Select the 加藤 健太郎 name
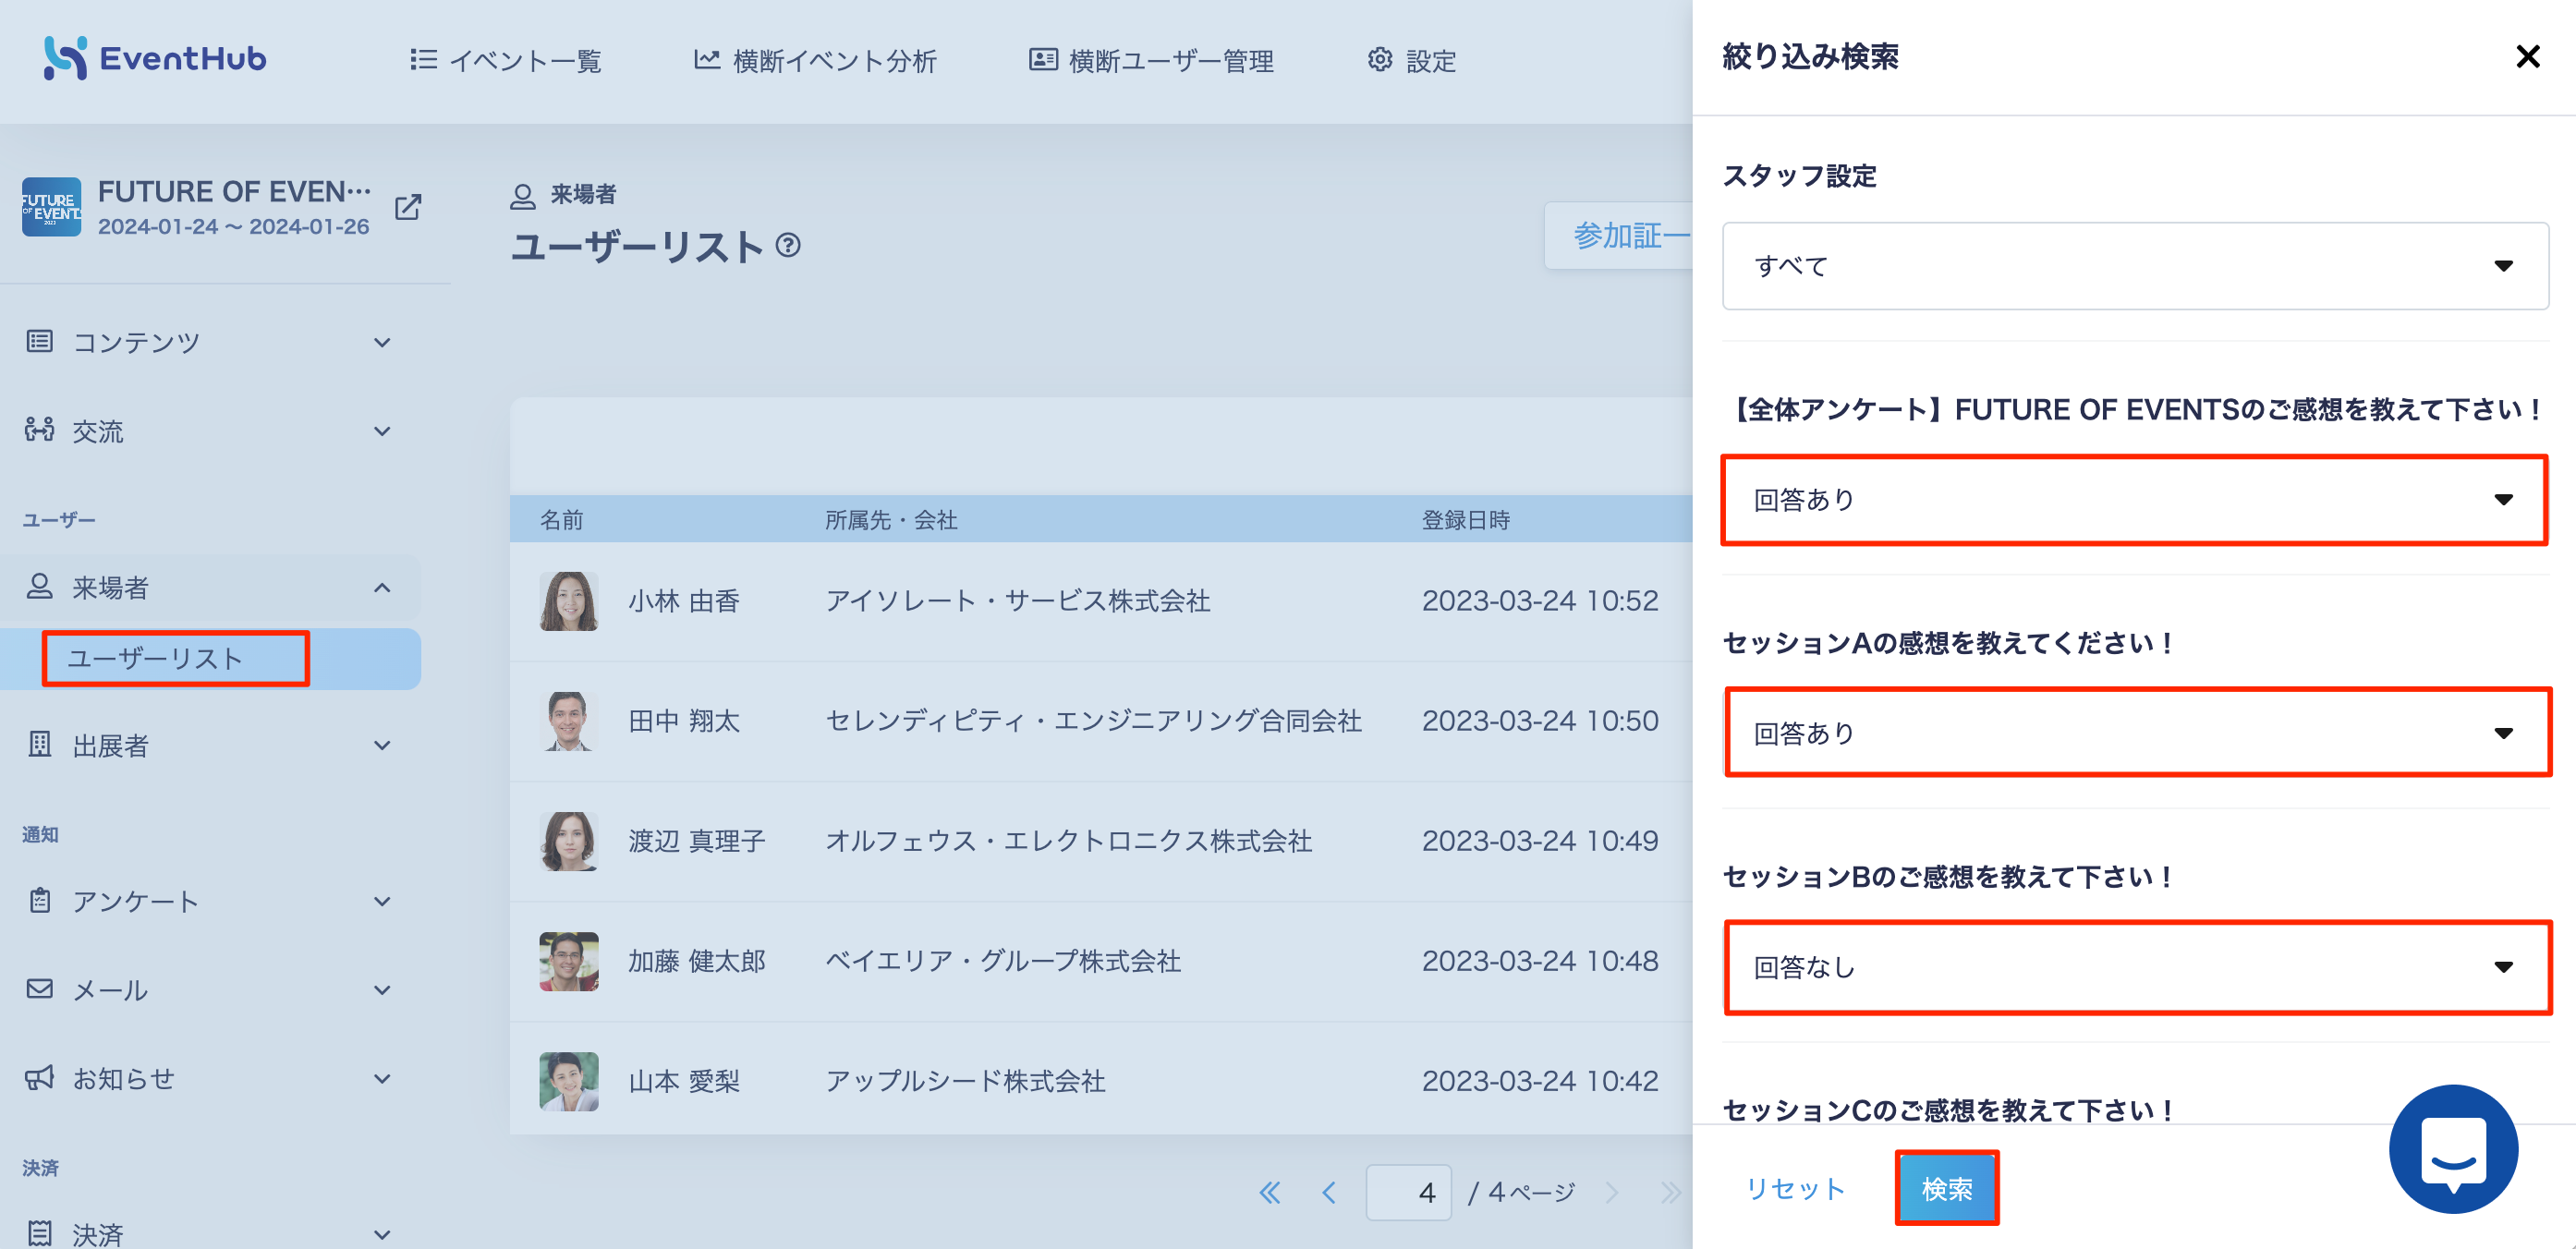Viewport: 2576px width, 1249px height. point(697,961)
